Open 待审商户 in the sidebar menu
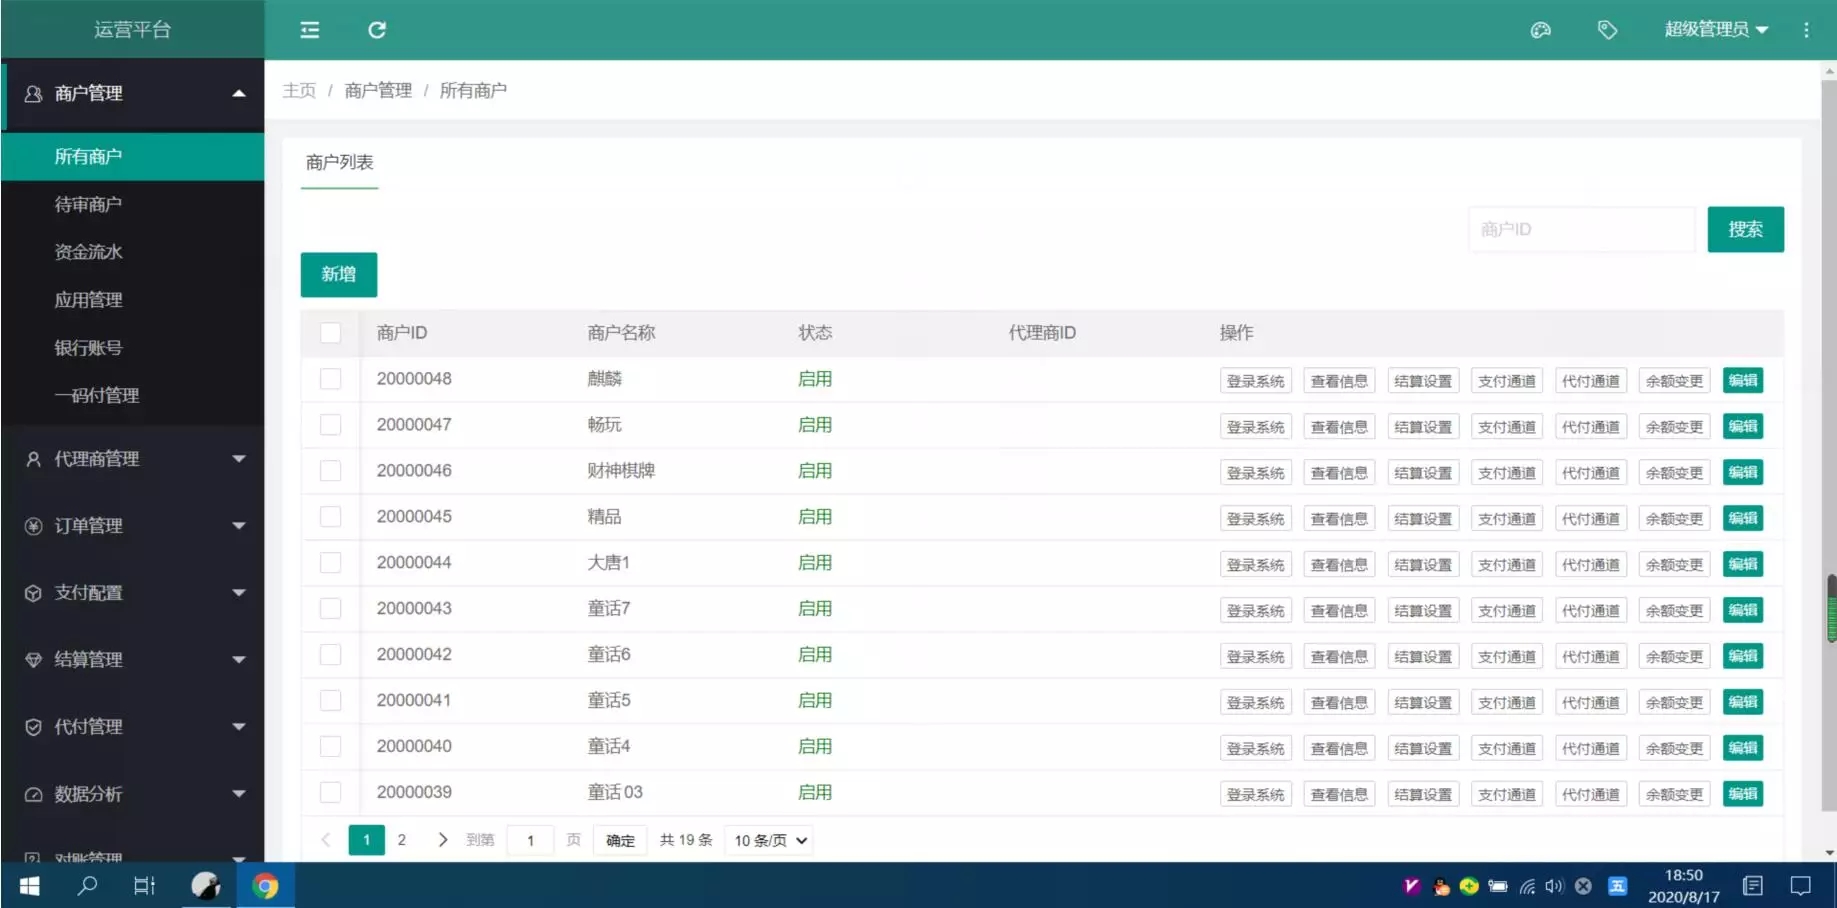Screen dimensions: 1837x908 coord(88,204)
